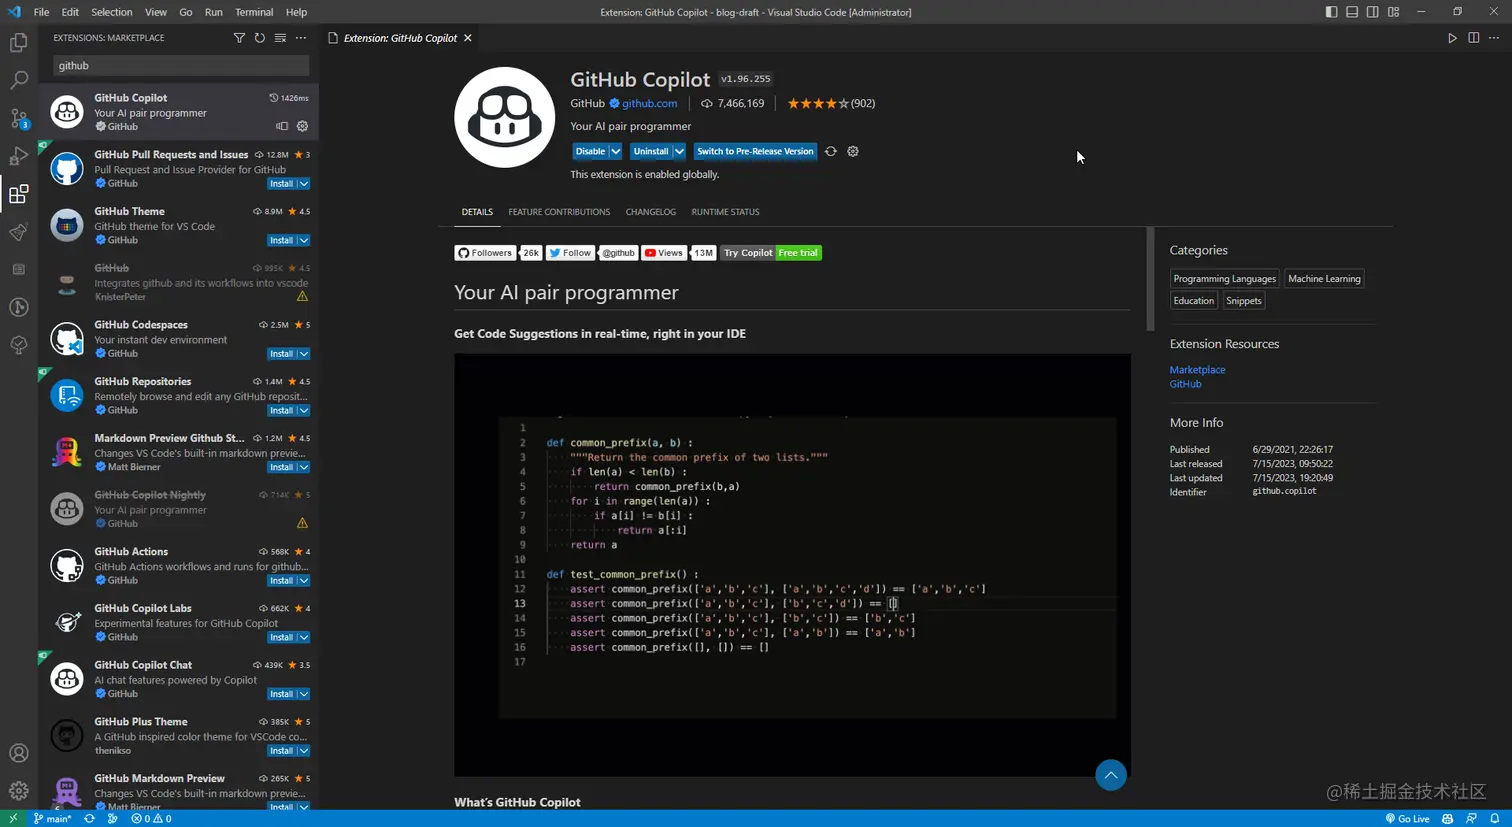Screen dimensions: 1512x827
Task: Open Source Control view with badge
Action: pos(18,118)
